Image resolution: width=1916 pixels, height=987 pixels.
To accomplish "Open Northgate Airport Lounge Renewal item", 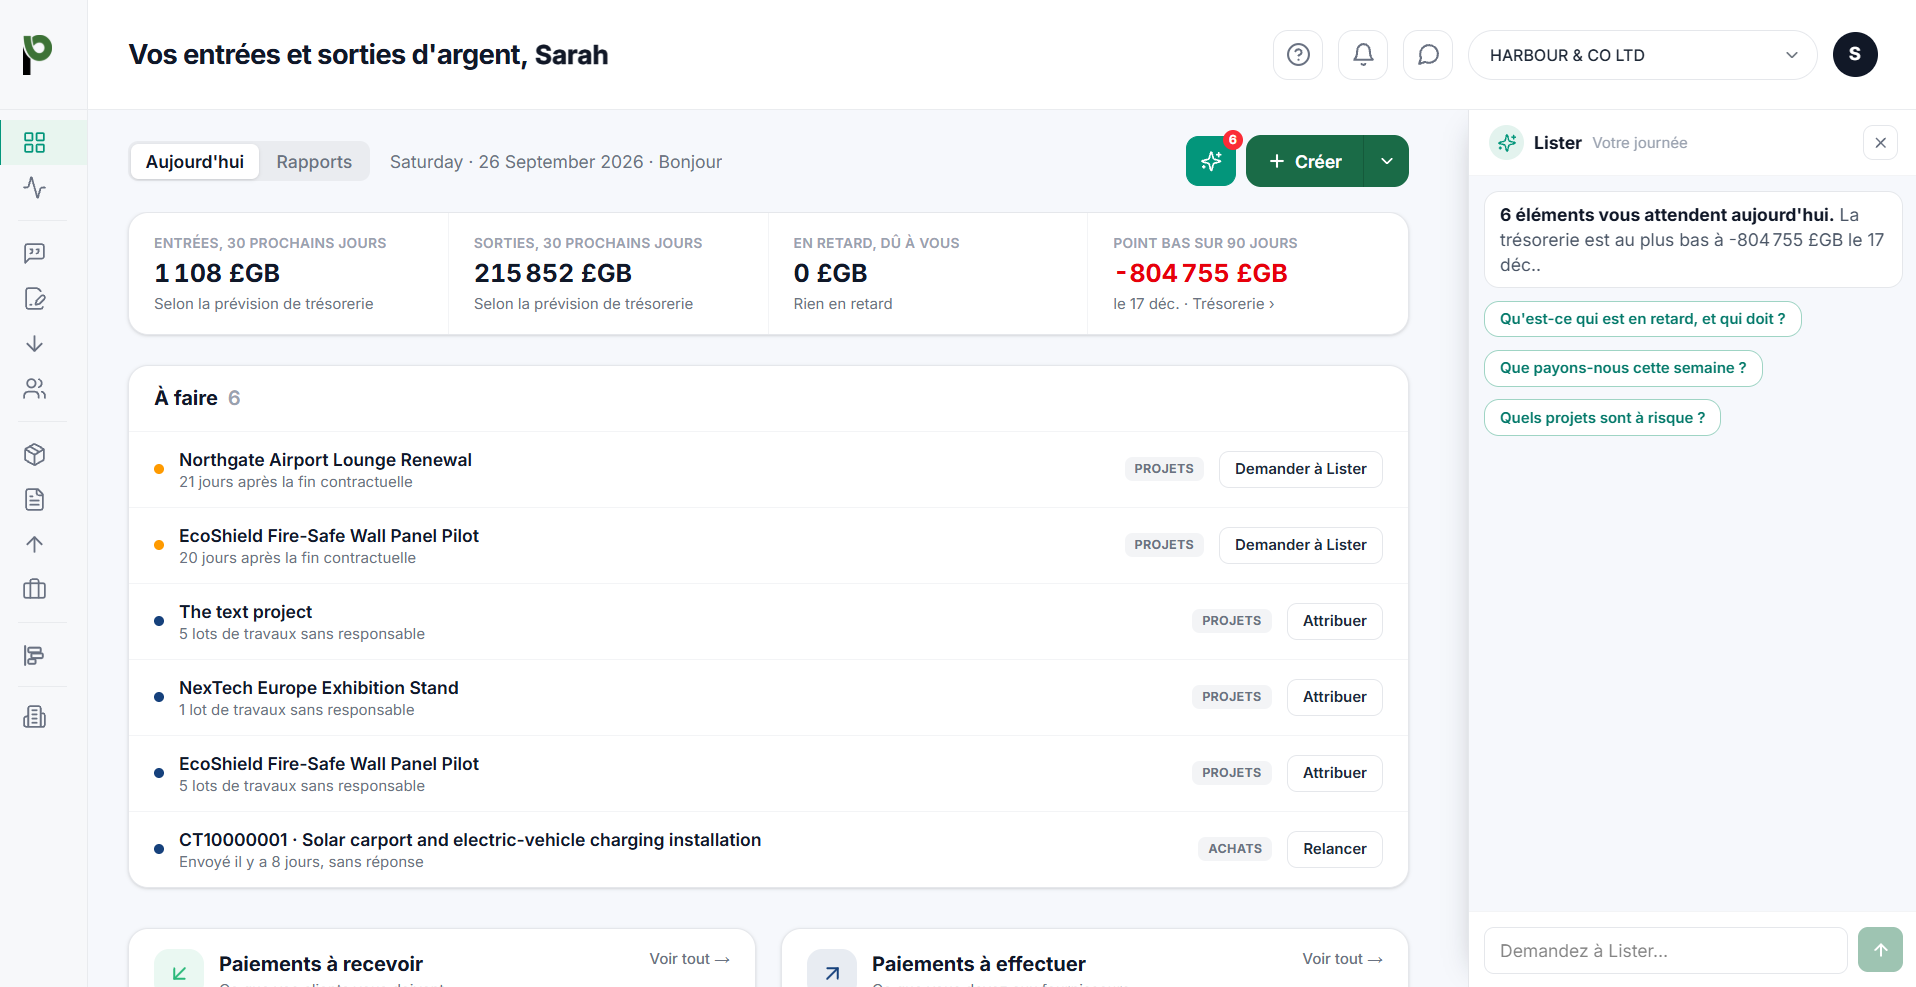I will click(x=325, y=460).
